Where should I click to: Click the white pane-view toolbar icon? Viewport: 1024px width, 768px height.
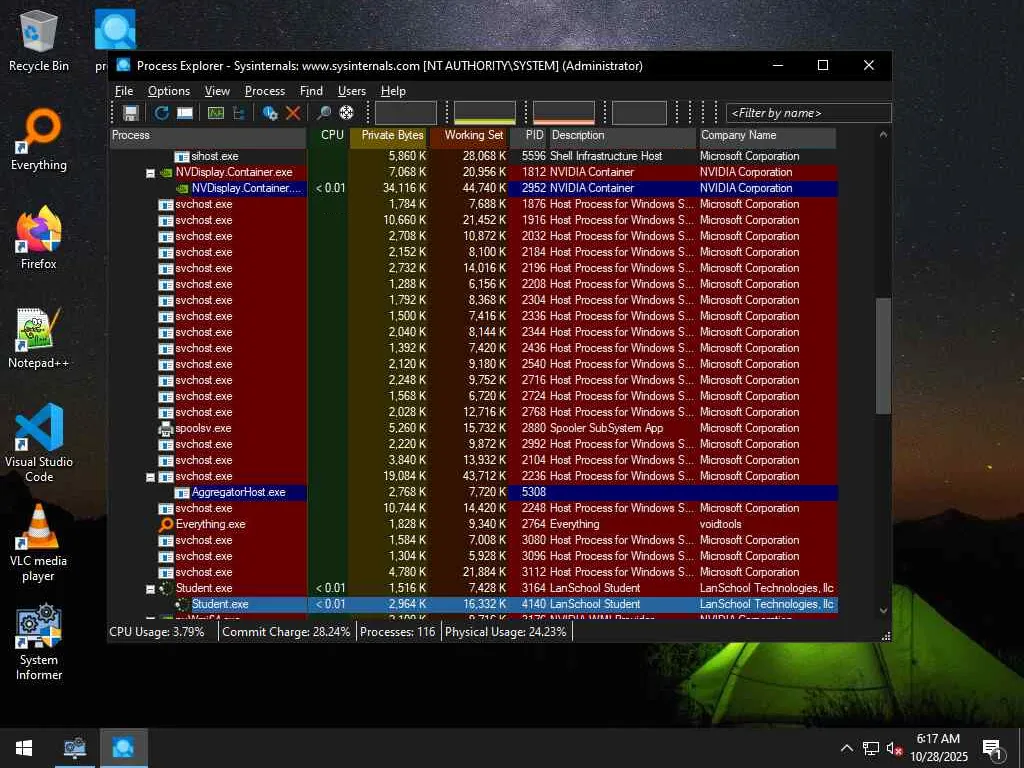click(x=185, y=113)
